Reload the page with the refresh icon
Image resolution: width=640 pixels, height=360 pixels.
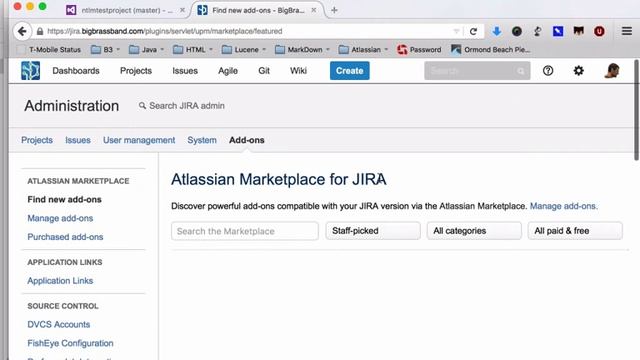pyautogui.click(x=473, y=31)
